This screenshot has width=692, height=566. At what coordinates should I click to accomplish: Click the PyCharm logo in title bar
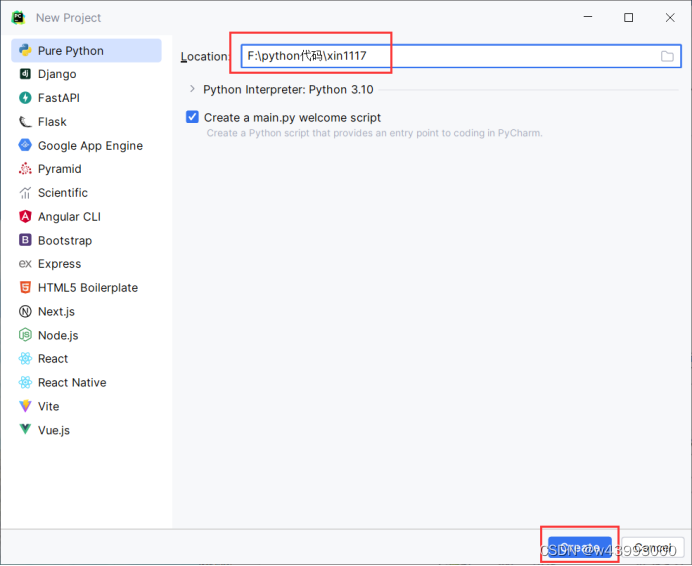click(18, 18)
